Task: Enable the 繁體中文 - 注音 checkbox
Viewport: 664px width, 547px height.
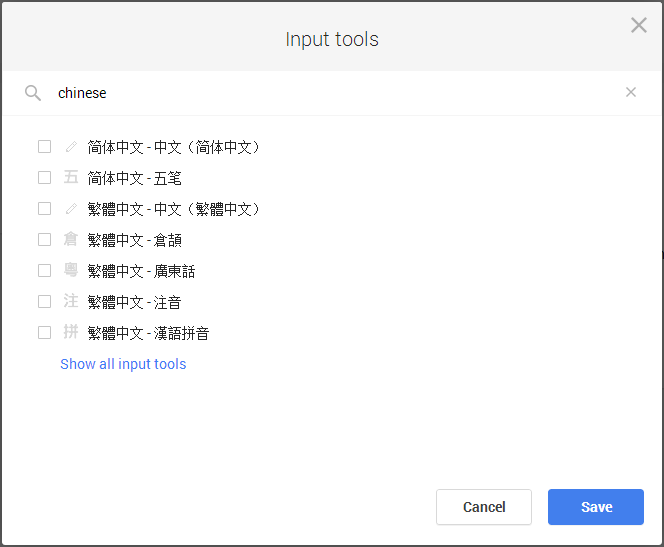Action: point(44,301)
